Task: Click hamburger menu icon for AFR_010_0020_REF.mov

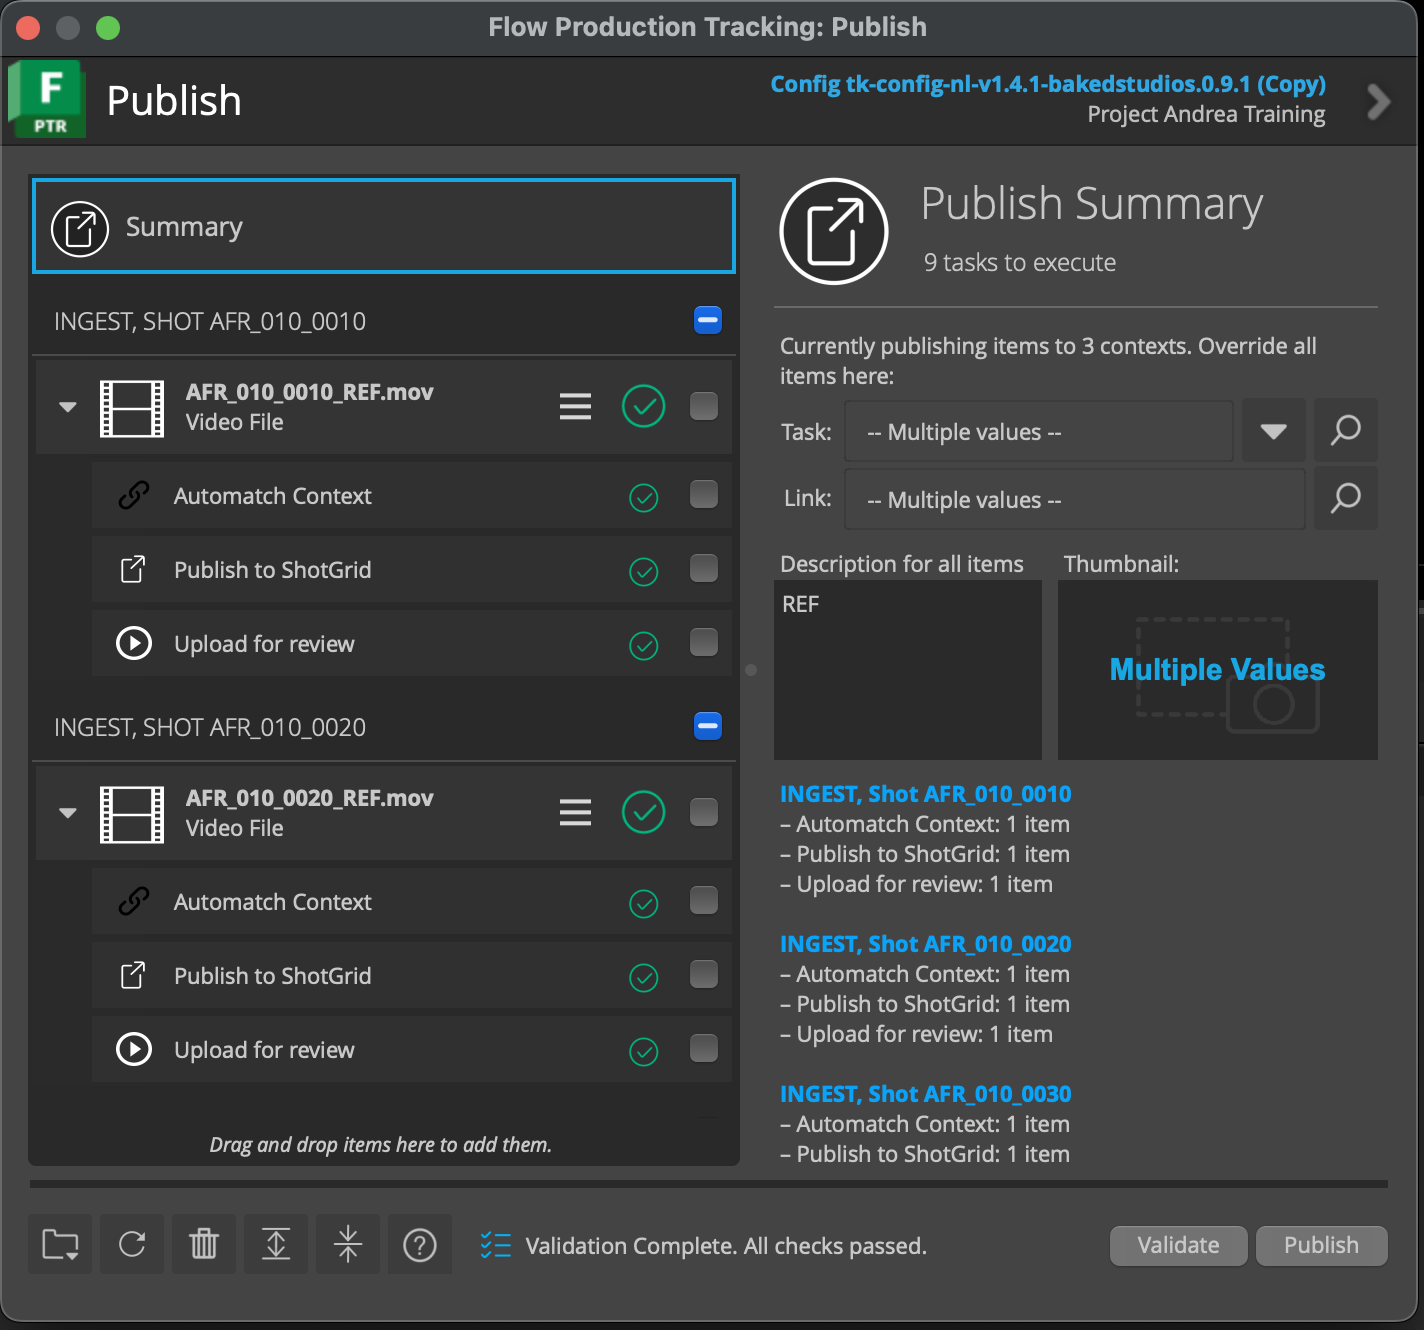Action: pyautogui.click(x=575, y=812)
